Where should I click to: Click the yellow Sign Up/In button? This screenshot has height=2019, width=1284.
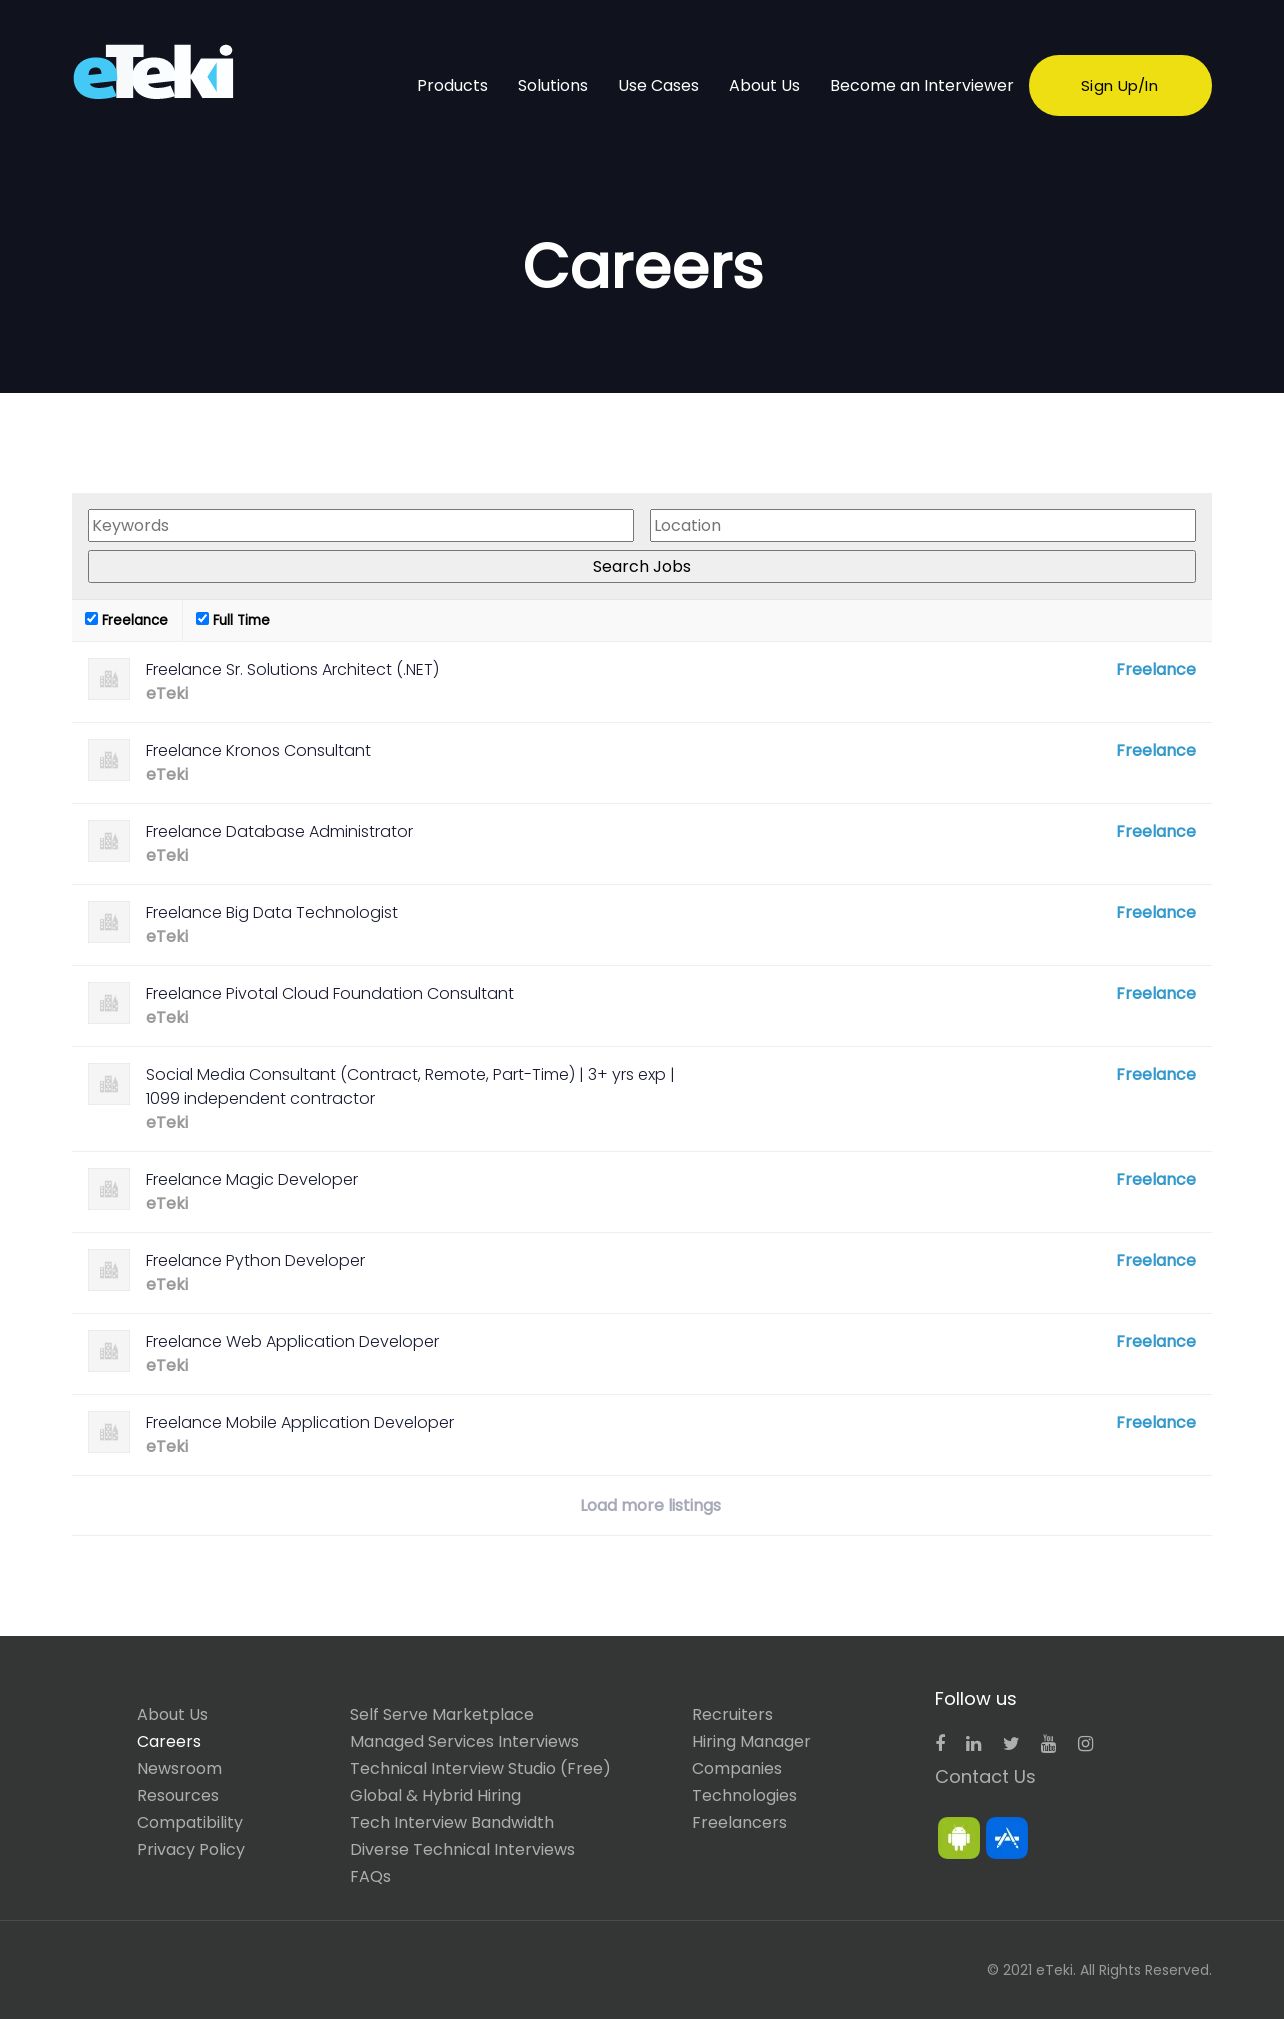tap(1120, 86)
